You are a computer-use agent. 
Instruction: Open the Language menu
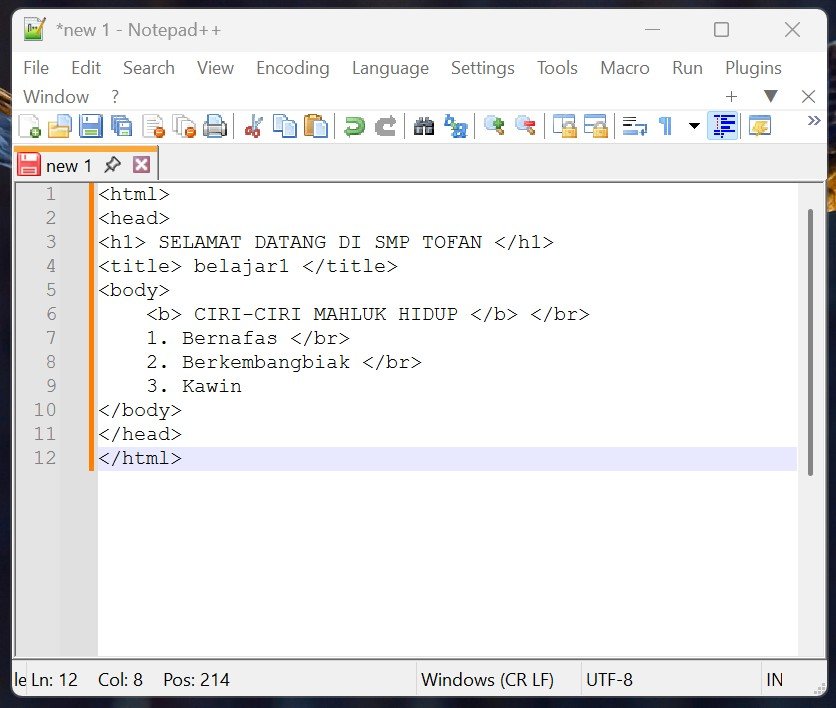coord(390,68)
